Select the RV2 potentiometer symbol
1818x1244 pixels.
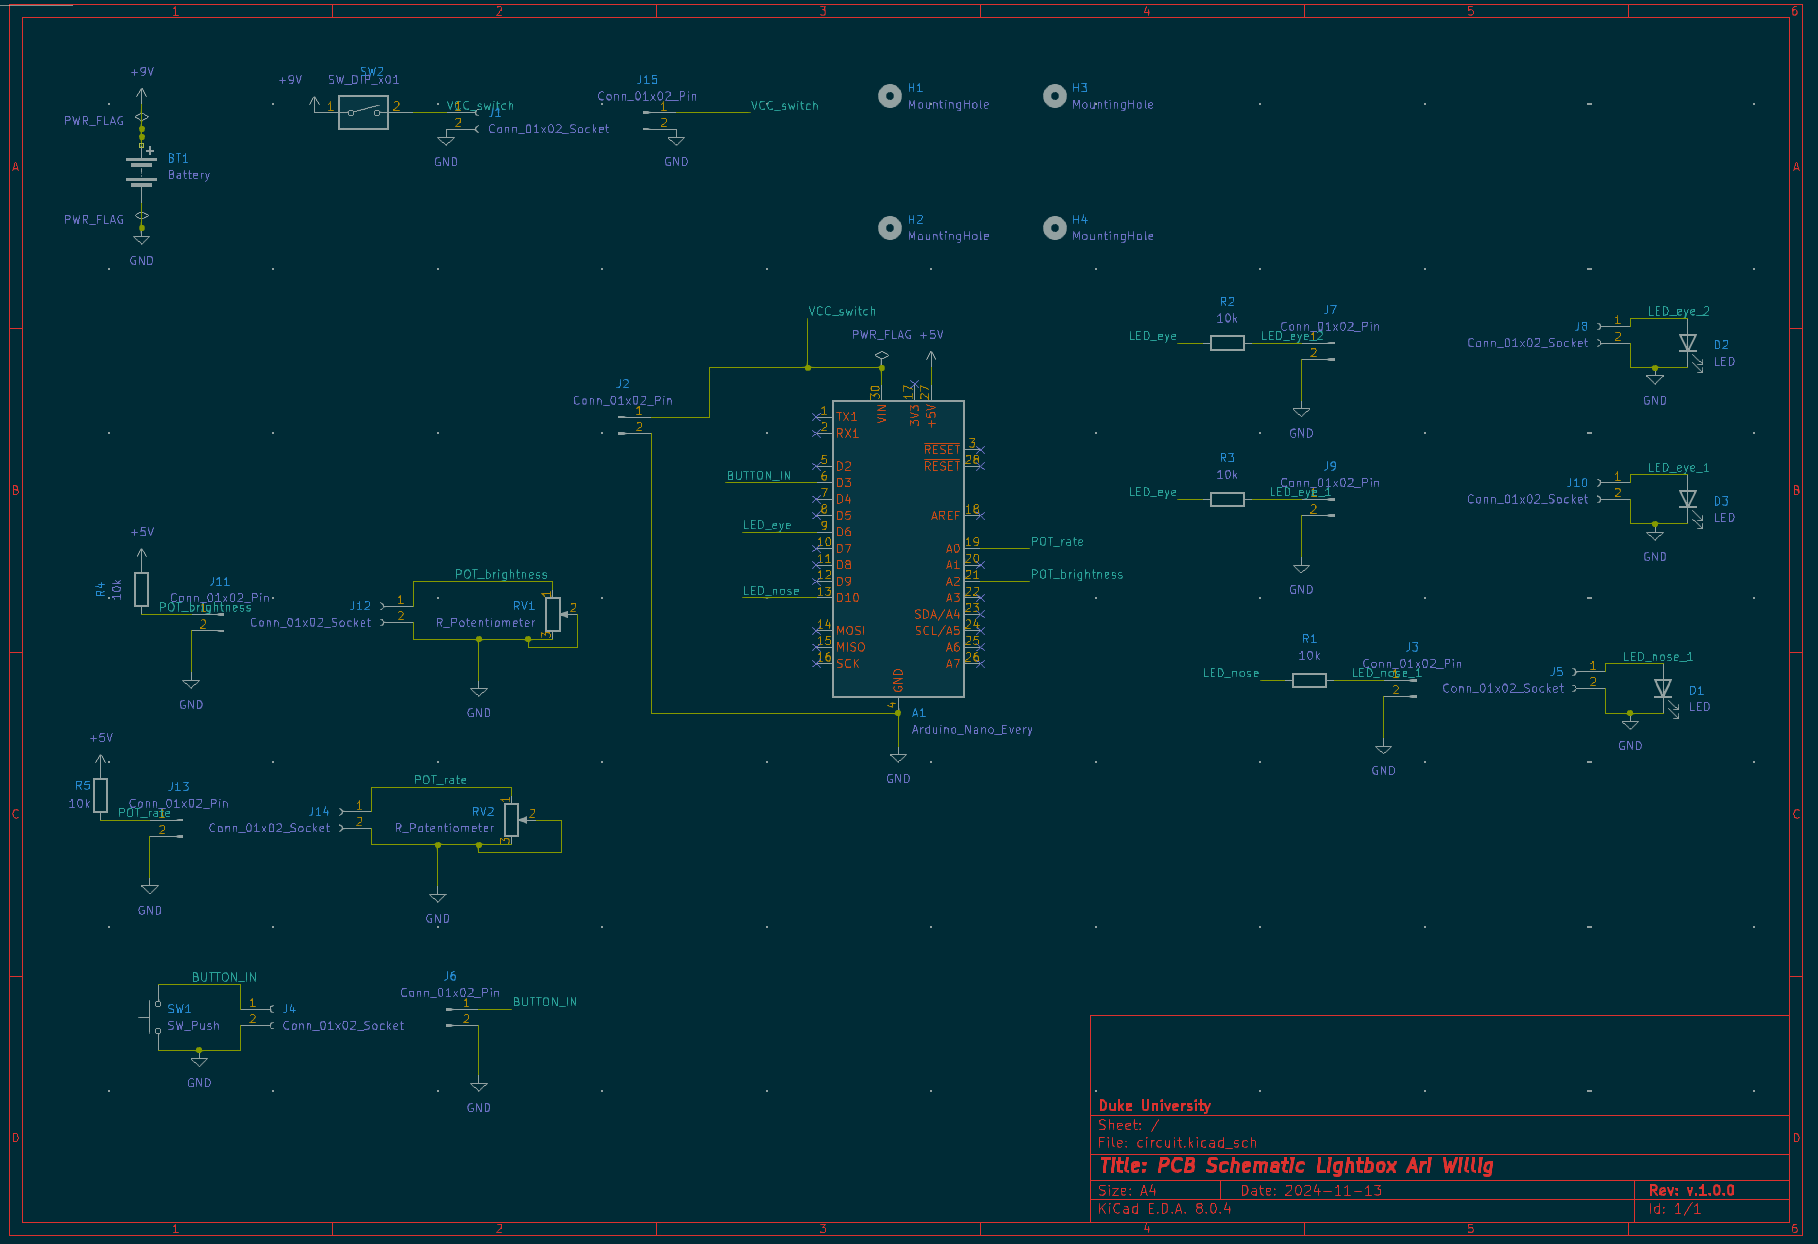[511, 819]
